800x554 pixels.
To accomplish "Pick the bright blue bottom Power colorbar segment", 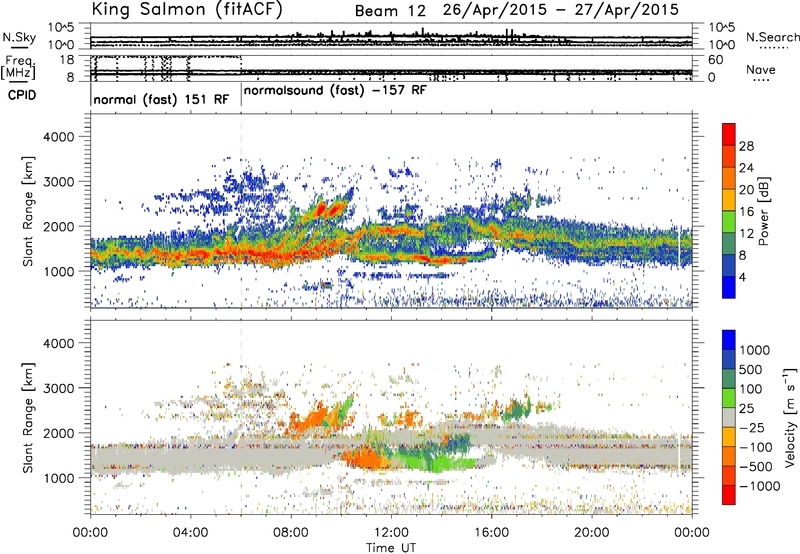I will point(729,287).
